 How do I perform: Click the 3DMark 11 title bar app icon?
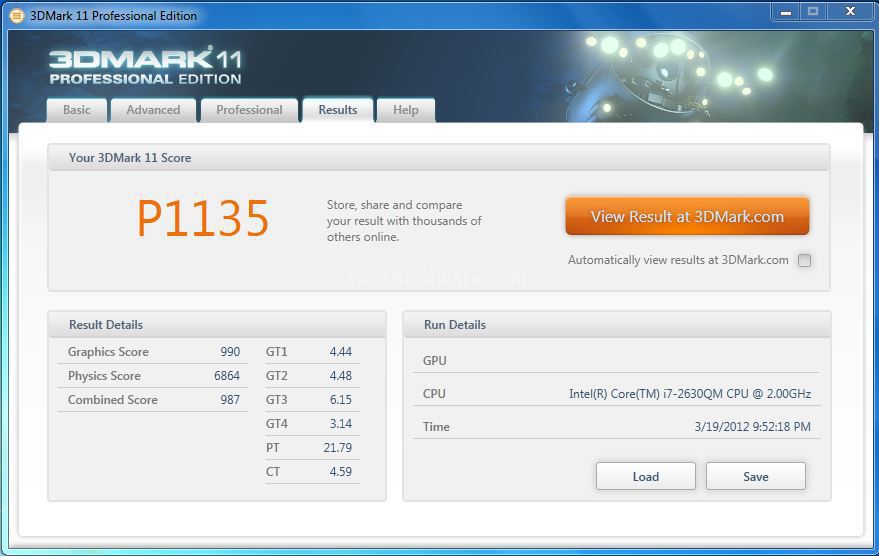point(17,16)
